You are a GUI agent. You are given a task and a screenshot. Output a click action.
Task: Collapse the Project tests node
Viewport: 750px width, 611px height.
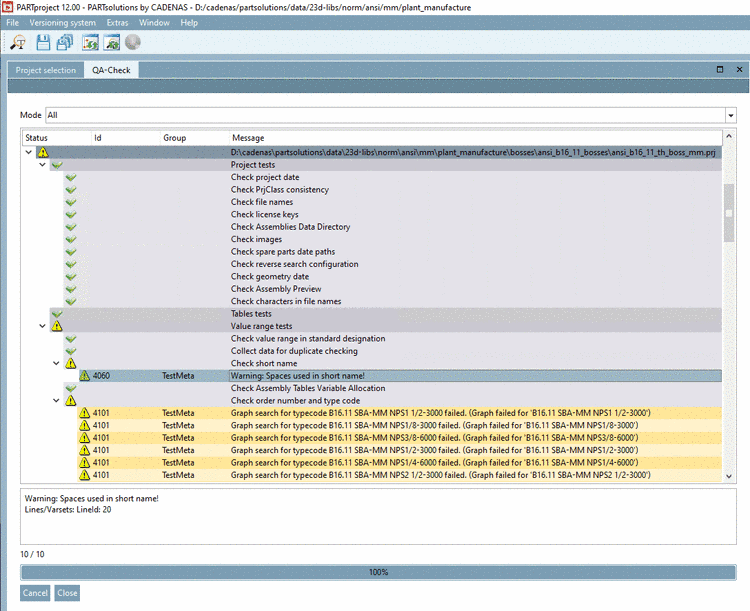point(43,165)
